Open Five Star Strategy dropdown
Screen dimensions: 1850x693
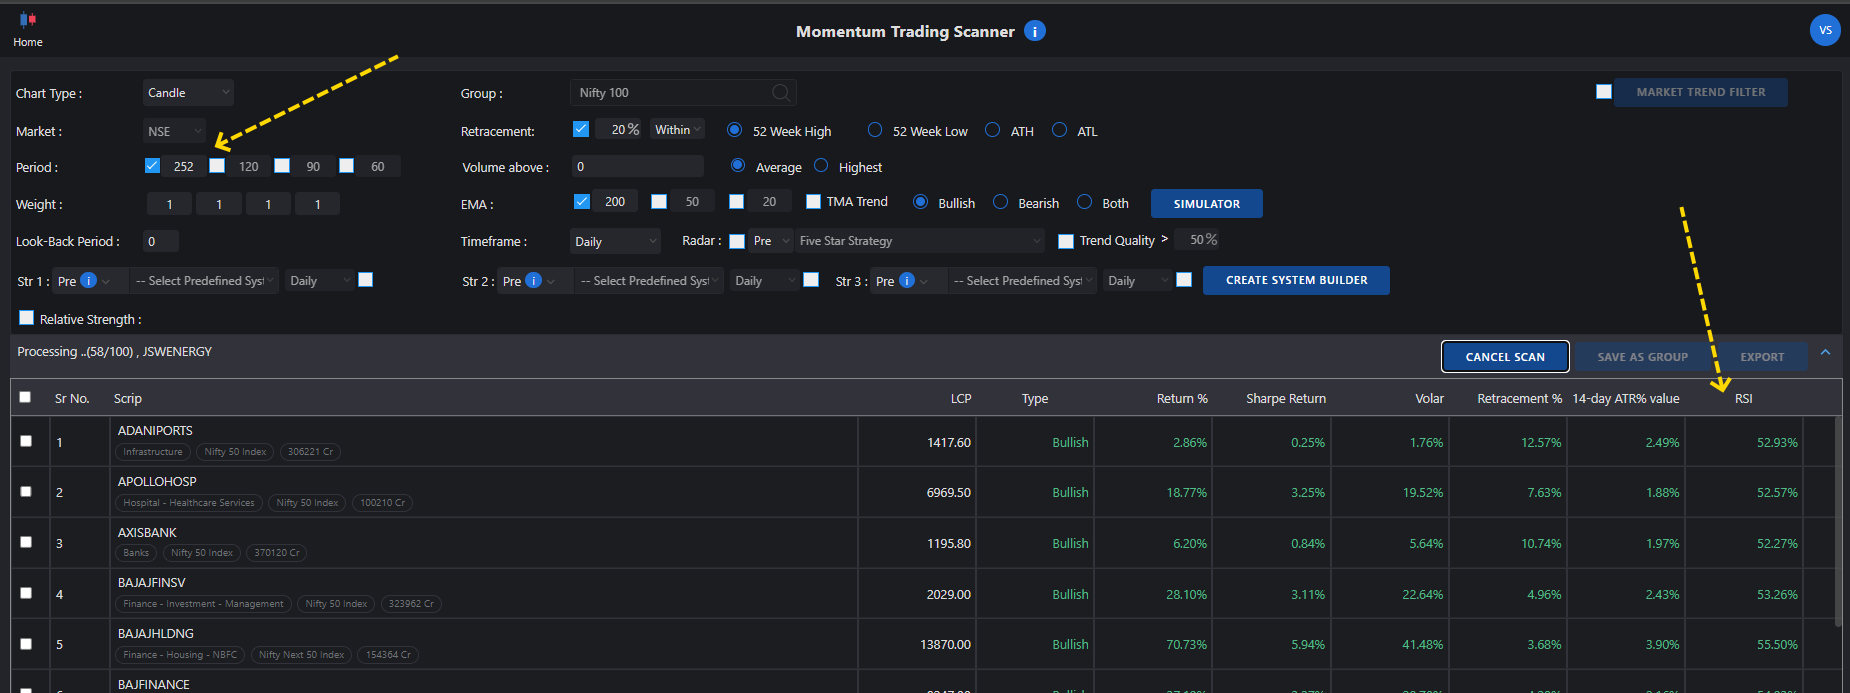(920, 241)
